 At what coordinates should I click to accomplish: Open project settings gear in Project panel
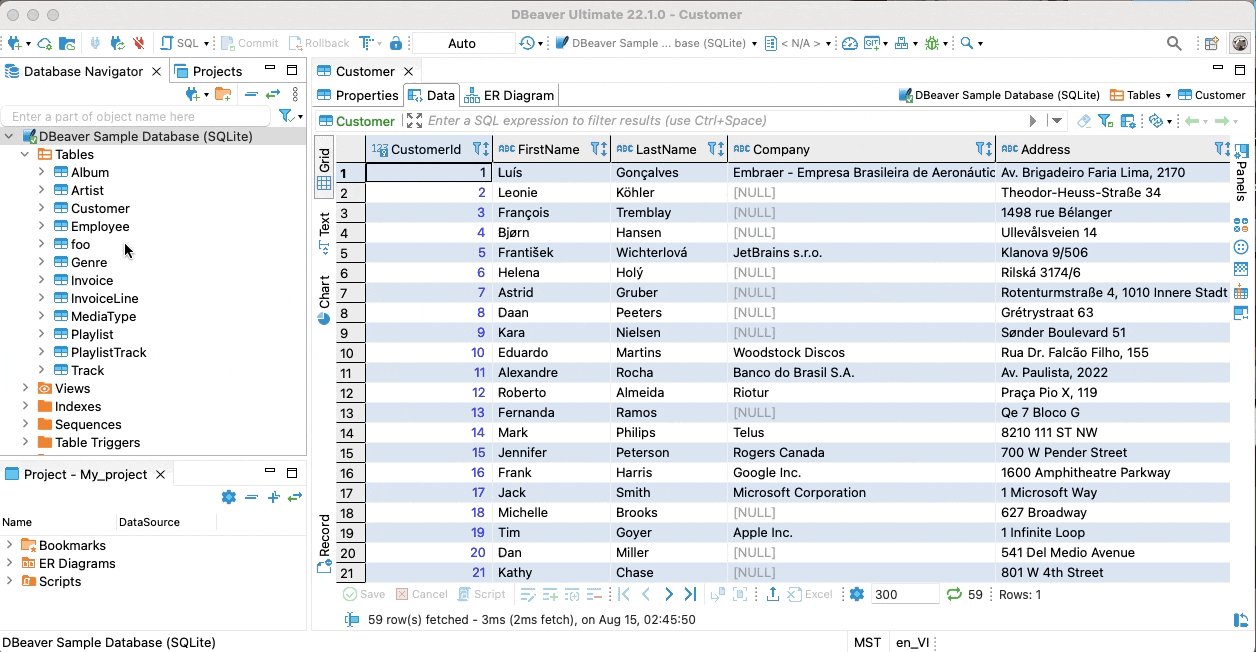click(228, 497)
